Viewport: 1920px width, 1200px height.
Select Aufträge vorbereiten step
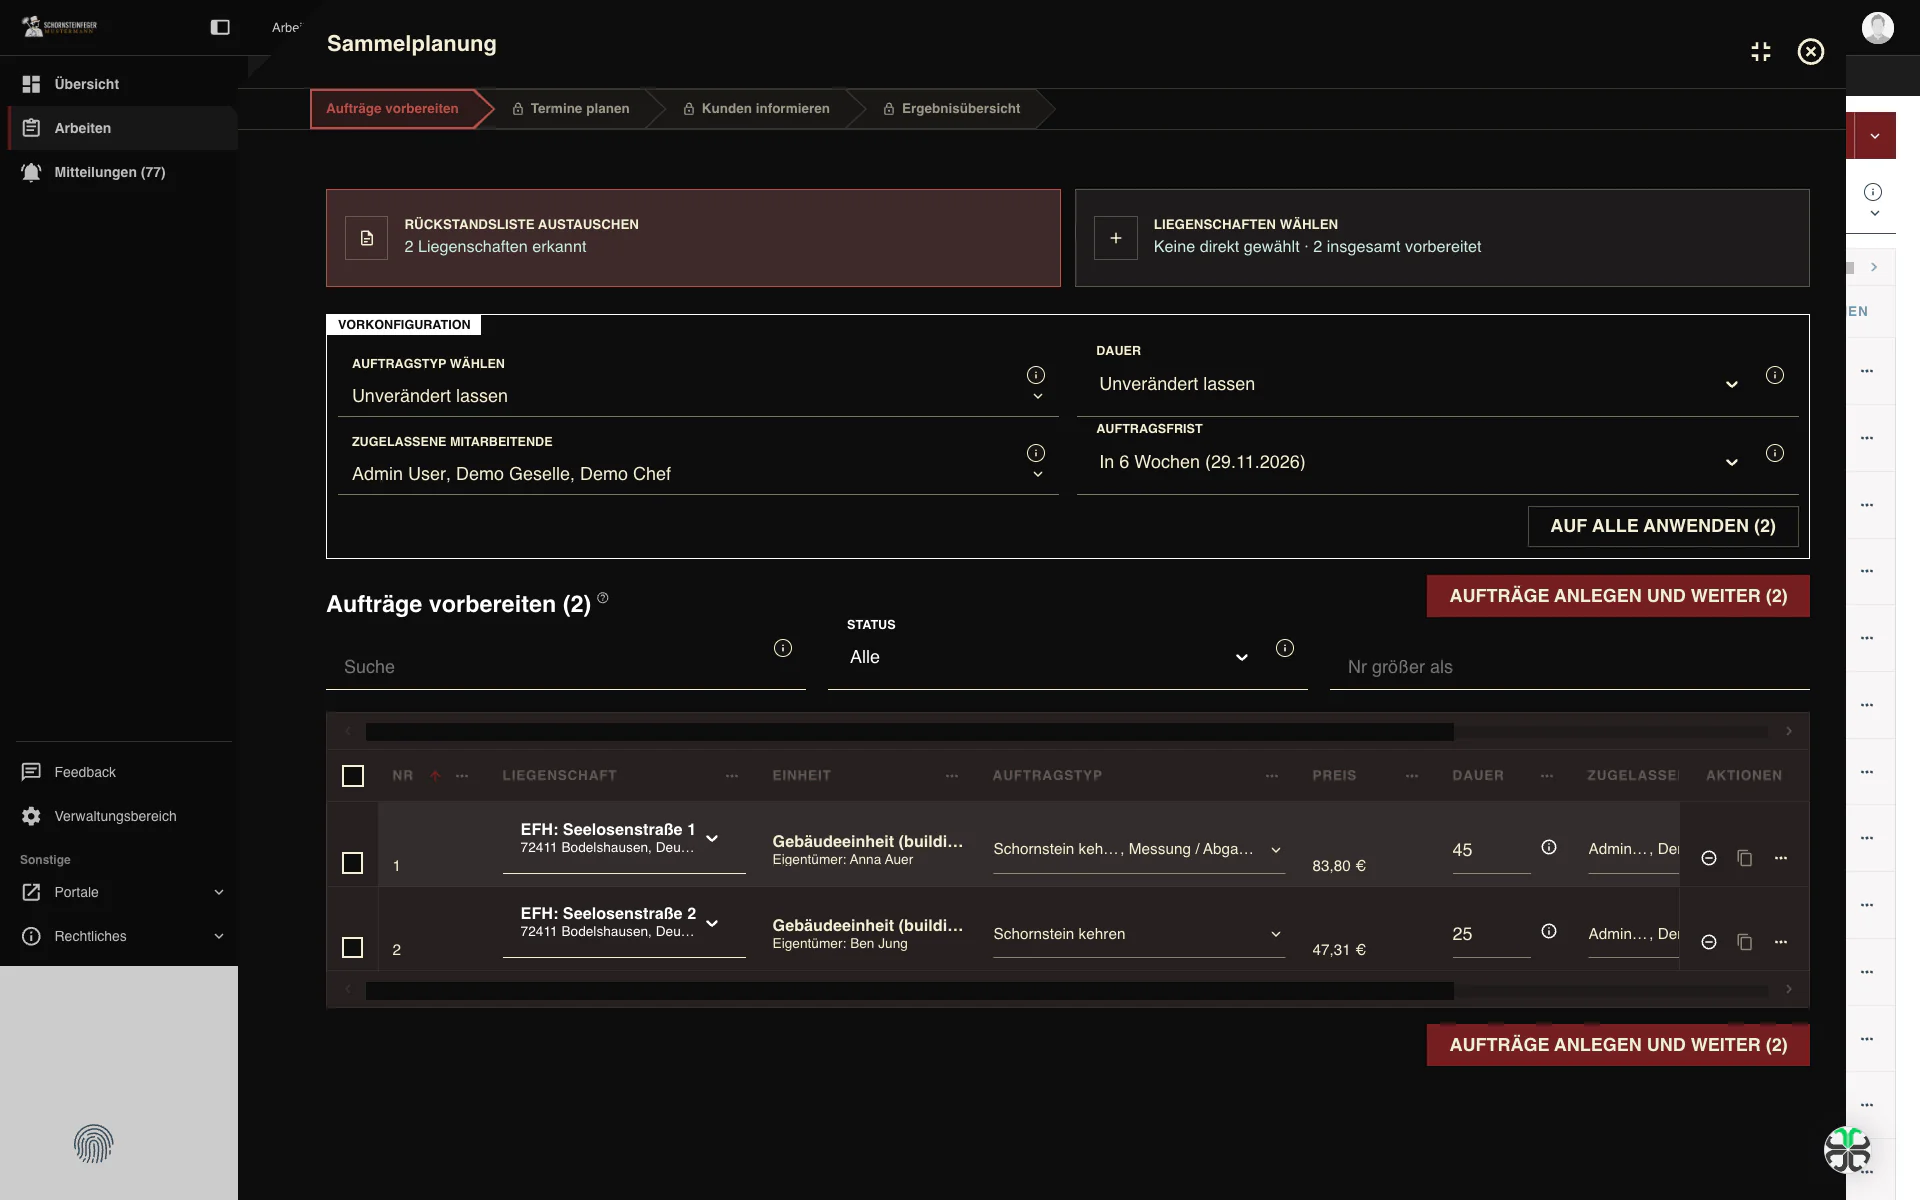[392, 108]
